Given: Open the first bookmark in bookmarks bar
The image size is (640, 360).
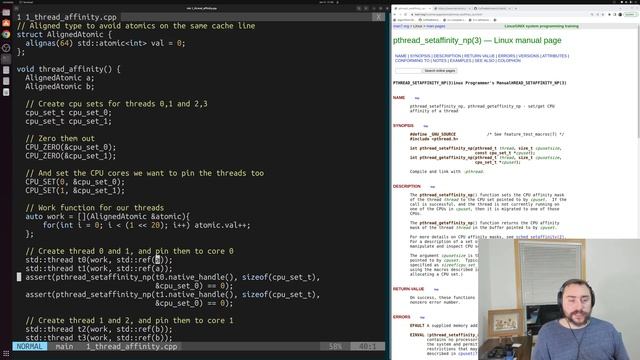Looking at the screenshot, I should tap(405, 20).
